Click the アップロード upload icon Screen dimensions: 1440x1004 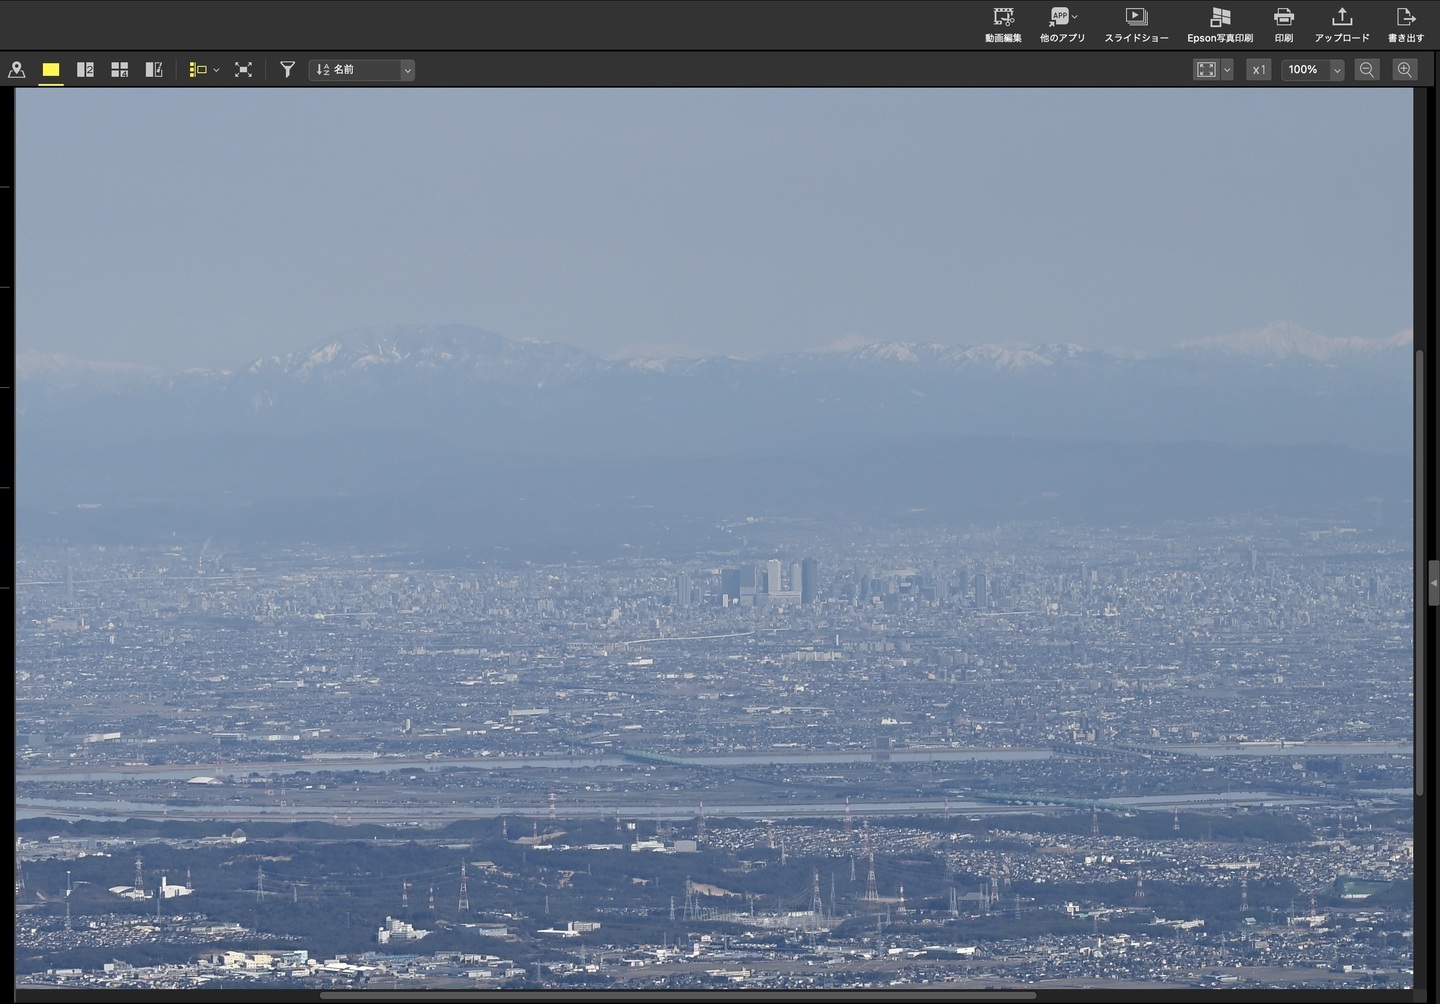(x=1342, y=25)
